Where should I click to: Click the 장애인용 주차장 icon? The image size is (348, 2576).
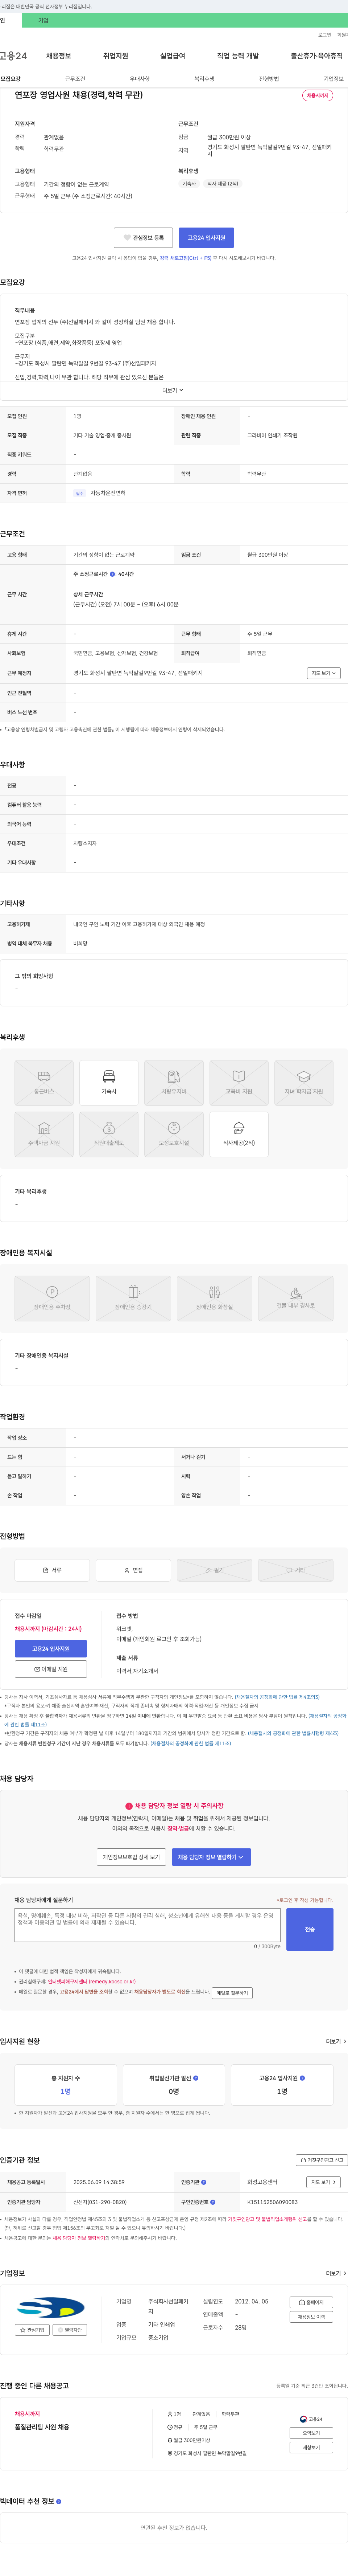(52, 1298)
